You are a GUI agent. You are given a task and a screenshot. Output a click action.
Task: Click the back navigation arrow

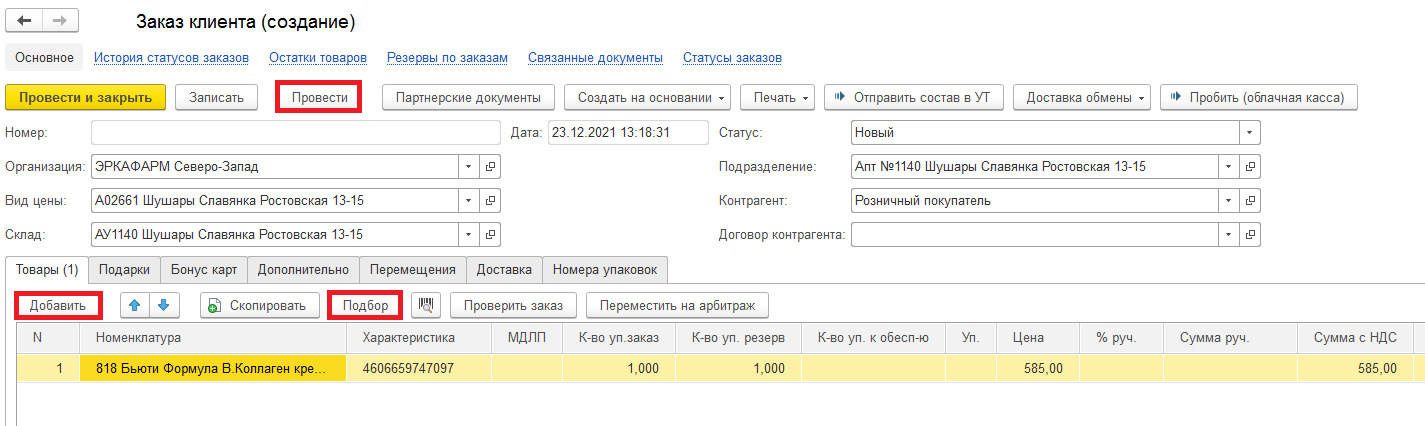(24, 21)
